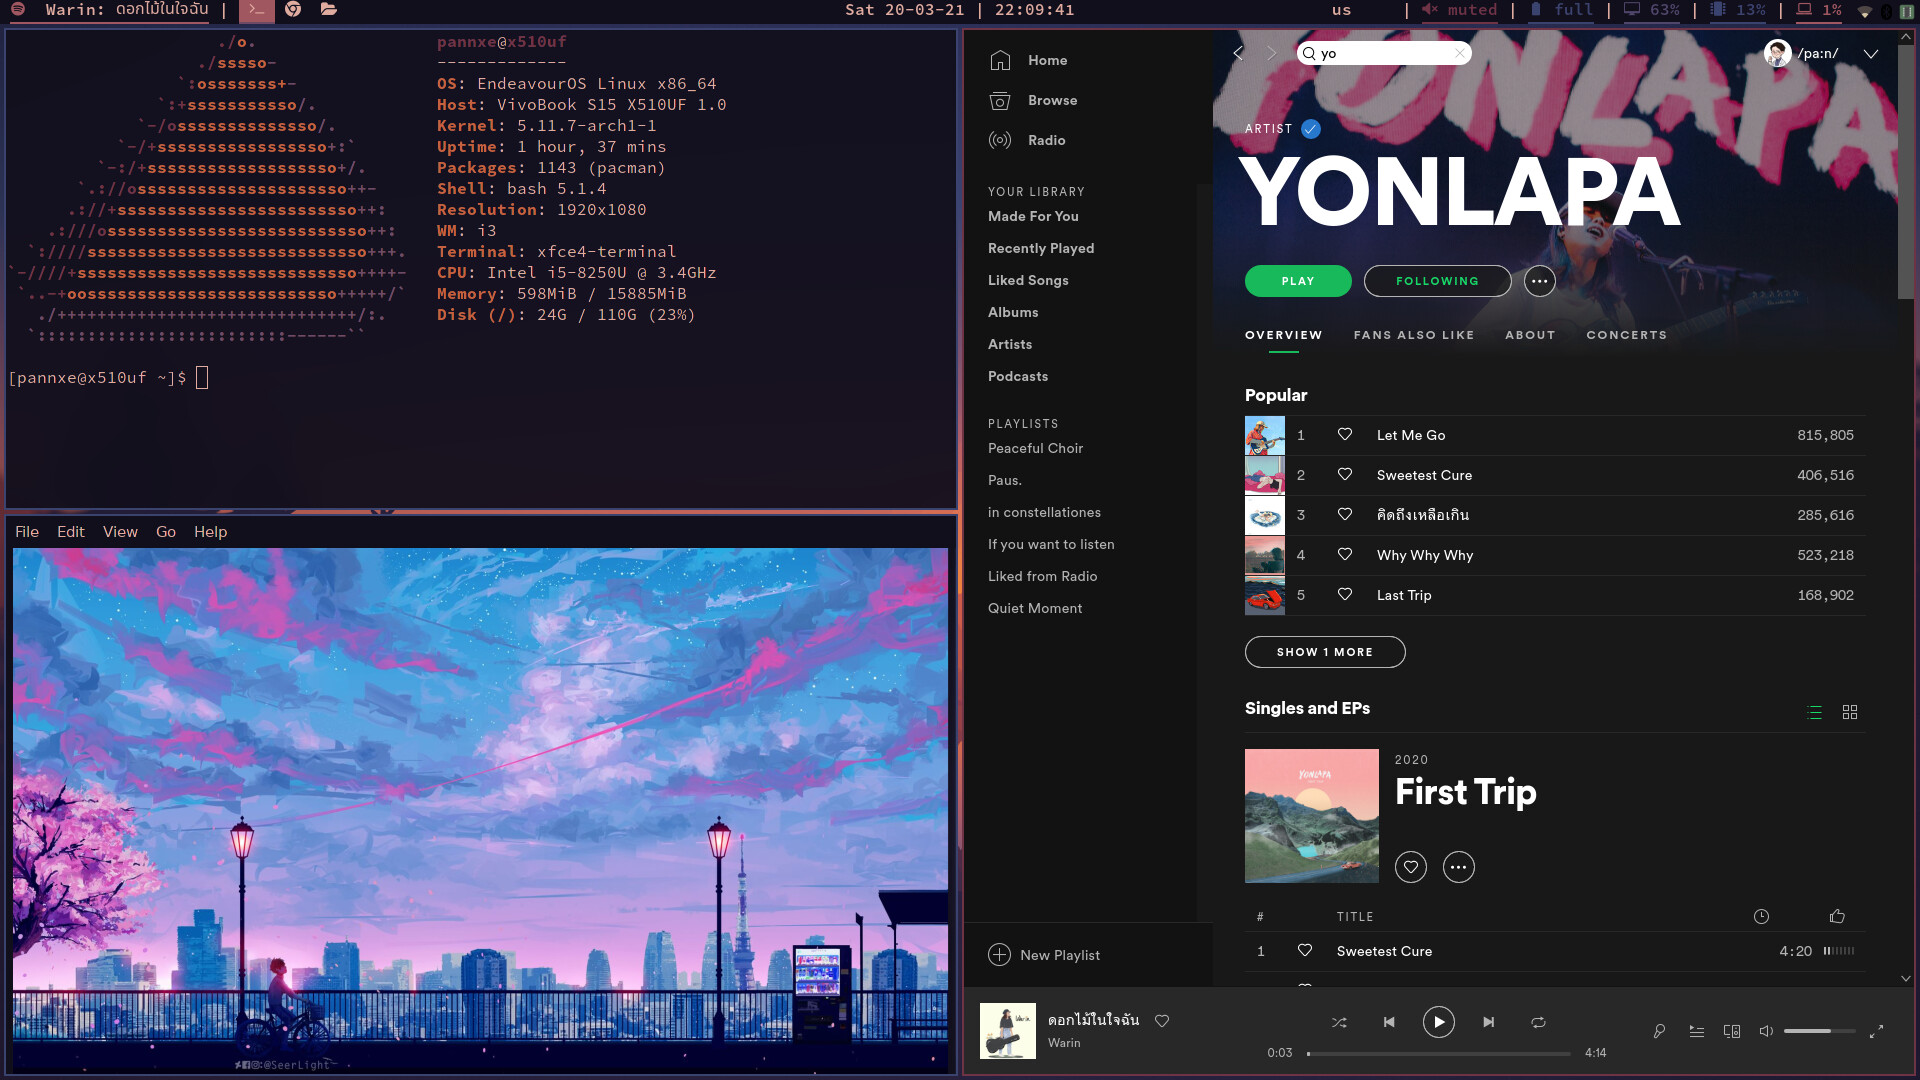Show lyrics with the microphone icon
This screenshot has height=1080, width=1920.
coord(1659,1031)
